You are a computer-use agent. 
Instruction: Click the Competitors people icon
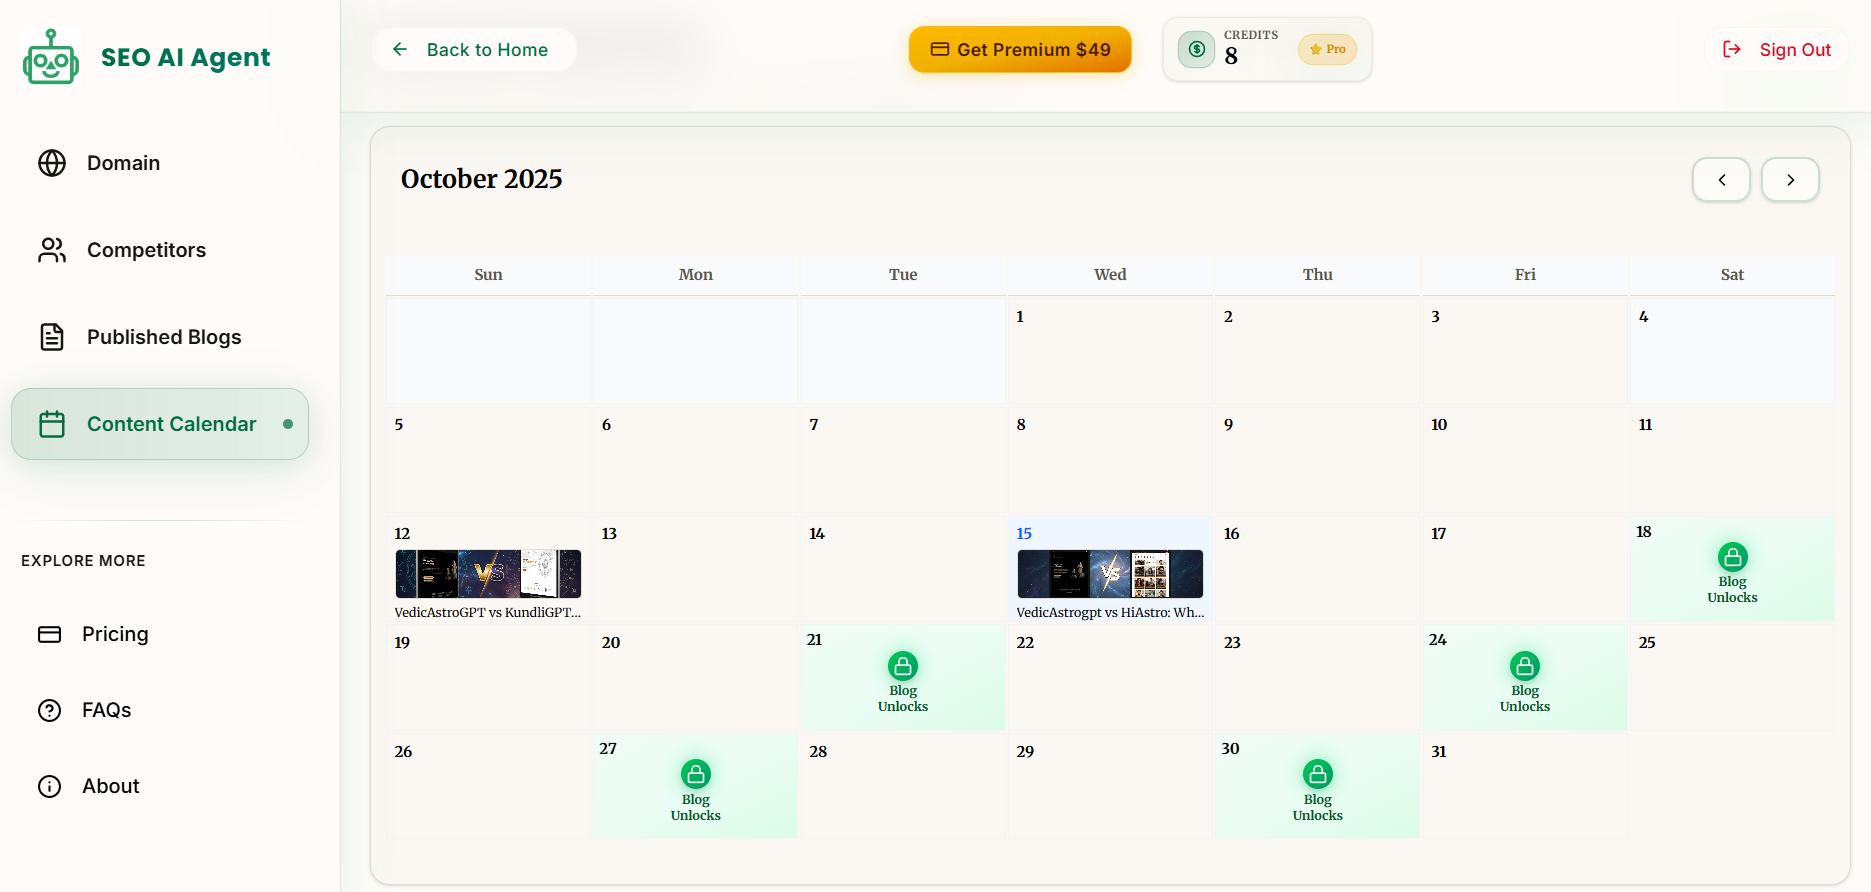52,250
